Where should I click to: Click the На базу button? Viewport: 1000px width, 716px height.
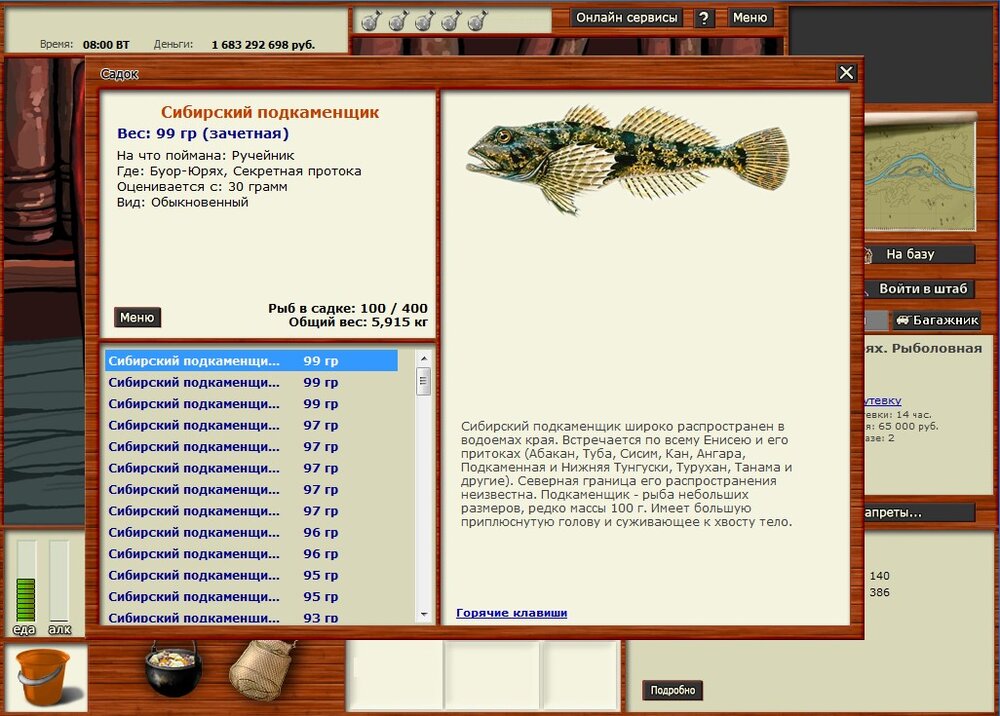919,254
